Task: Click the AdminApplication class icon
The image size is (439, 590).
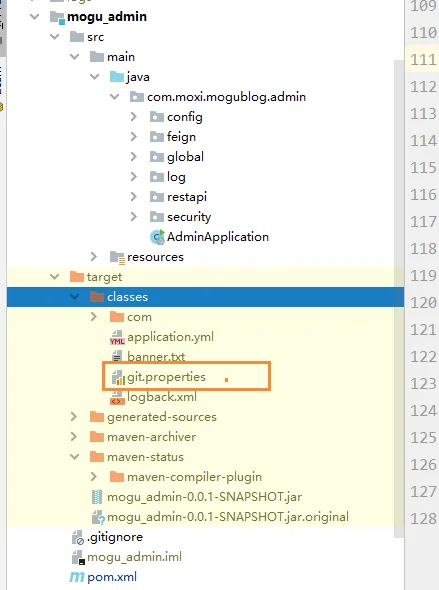Action: point(157,237)
